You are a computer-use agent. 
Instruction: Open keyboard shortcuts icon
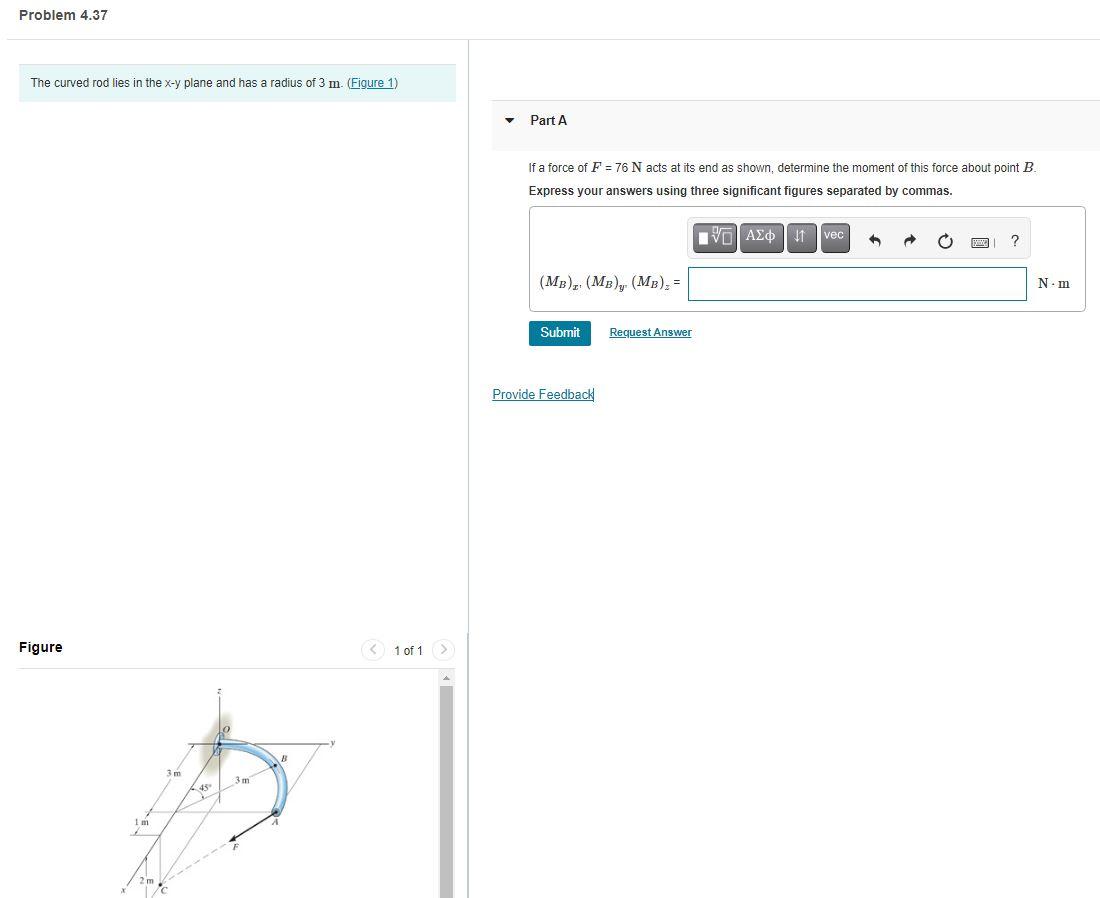(981, 243)
